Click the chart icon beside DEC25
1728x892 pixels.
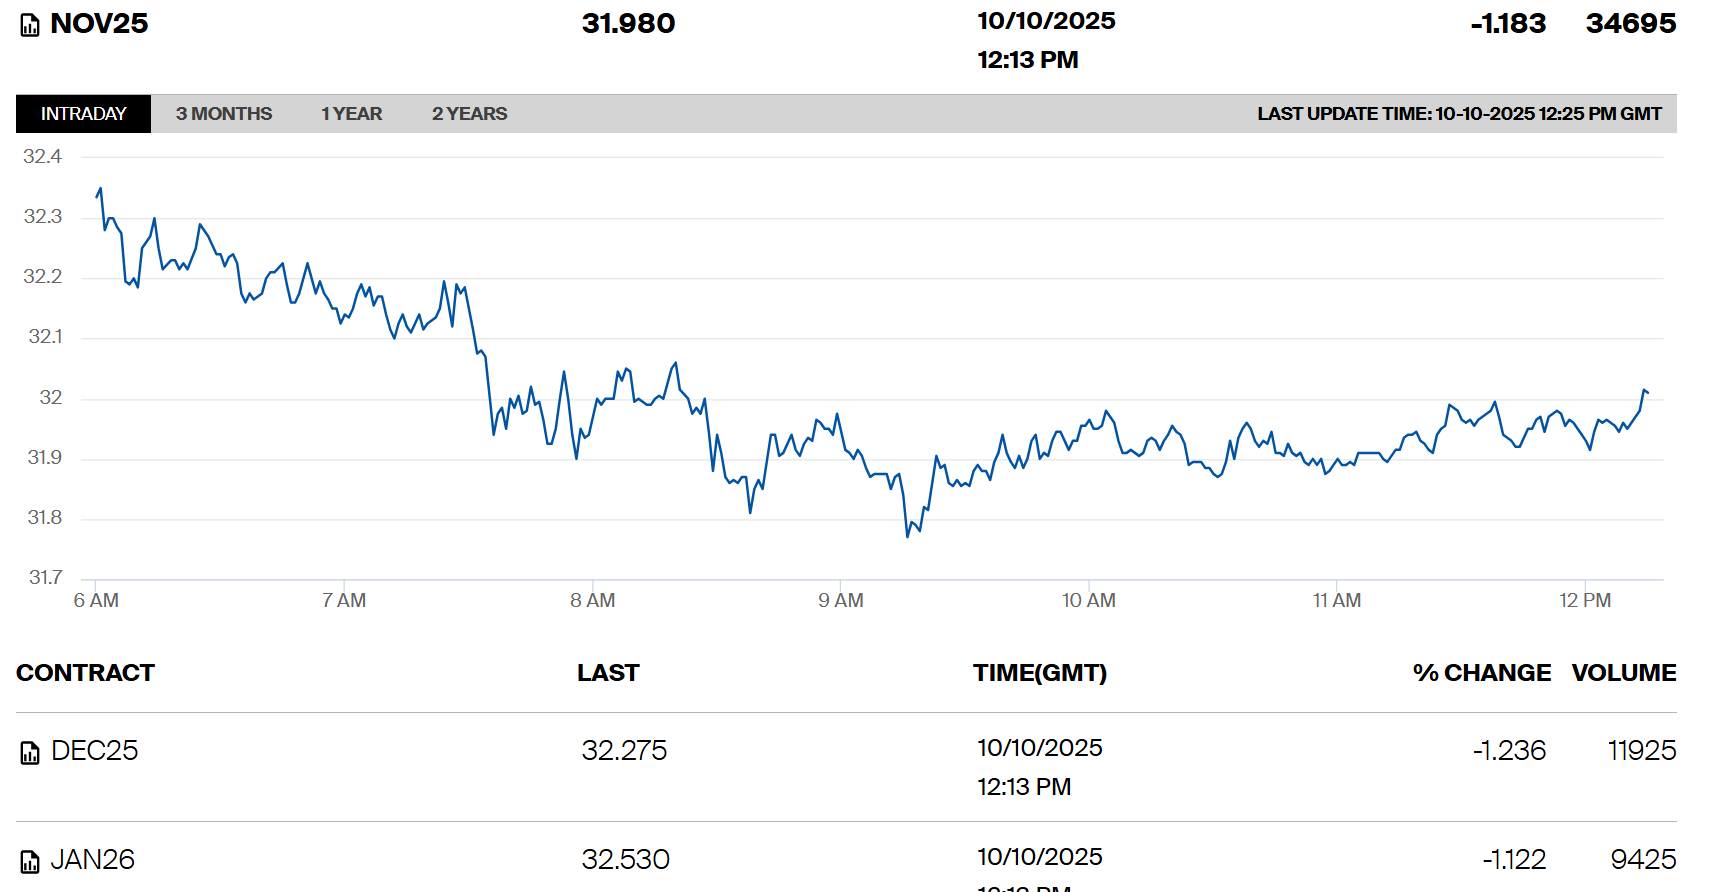click(30, 752)
